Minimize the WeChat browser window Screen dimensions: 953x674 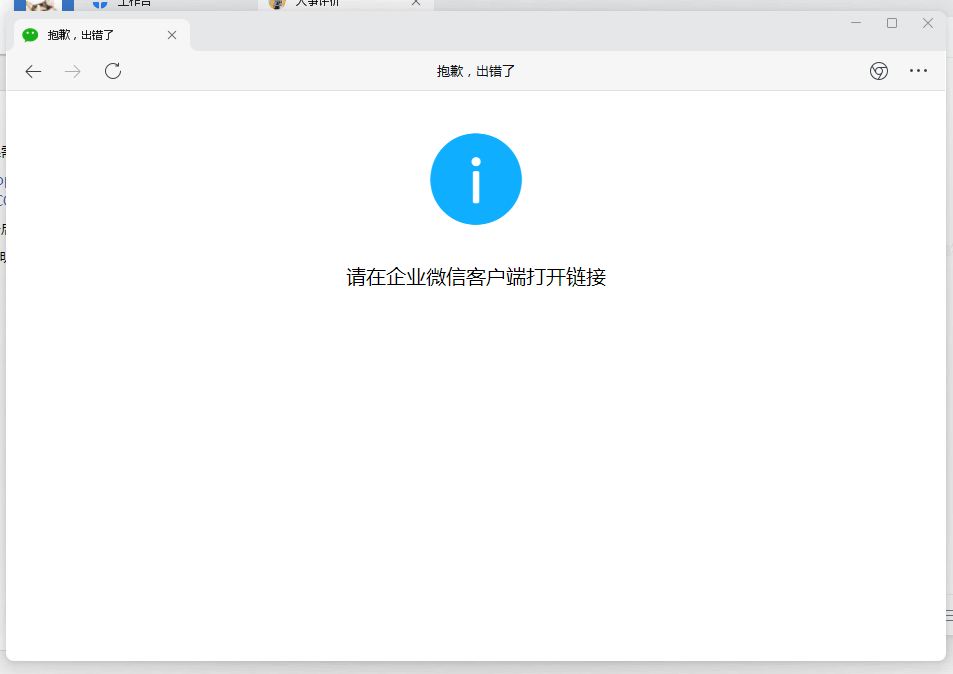pos(856,22)
